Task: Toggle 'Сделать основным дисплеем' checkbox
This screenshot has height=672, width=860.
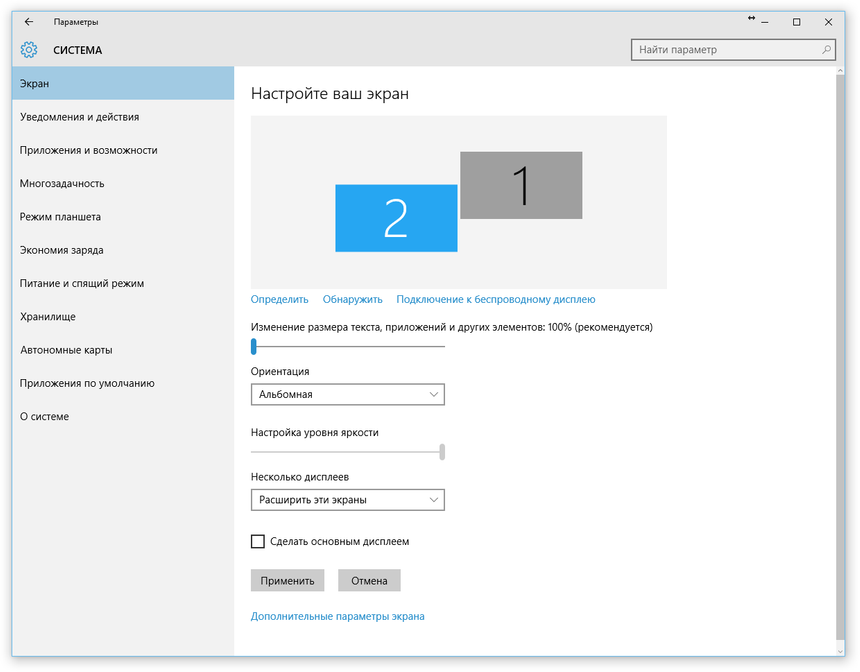Action: coord(258,541)
